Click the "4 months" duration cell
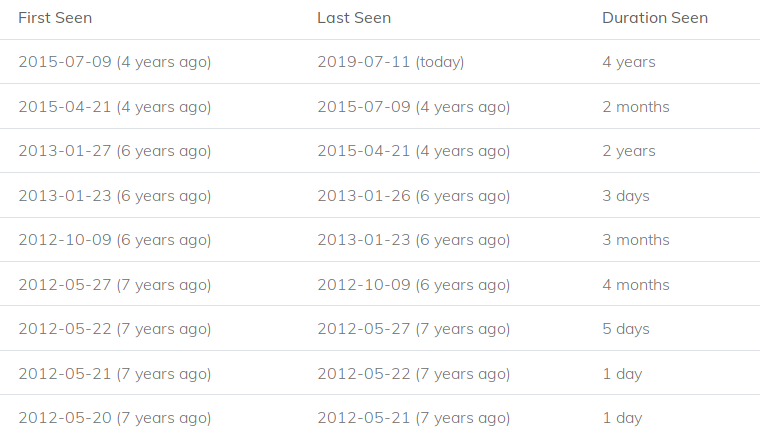 [x=636, y=285]
